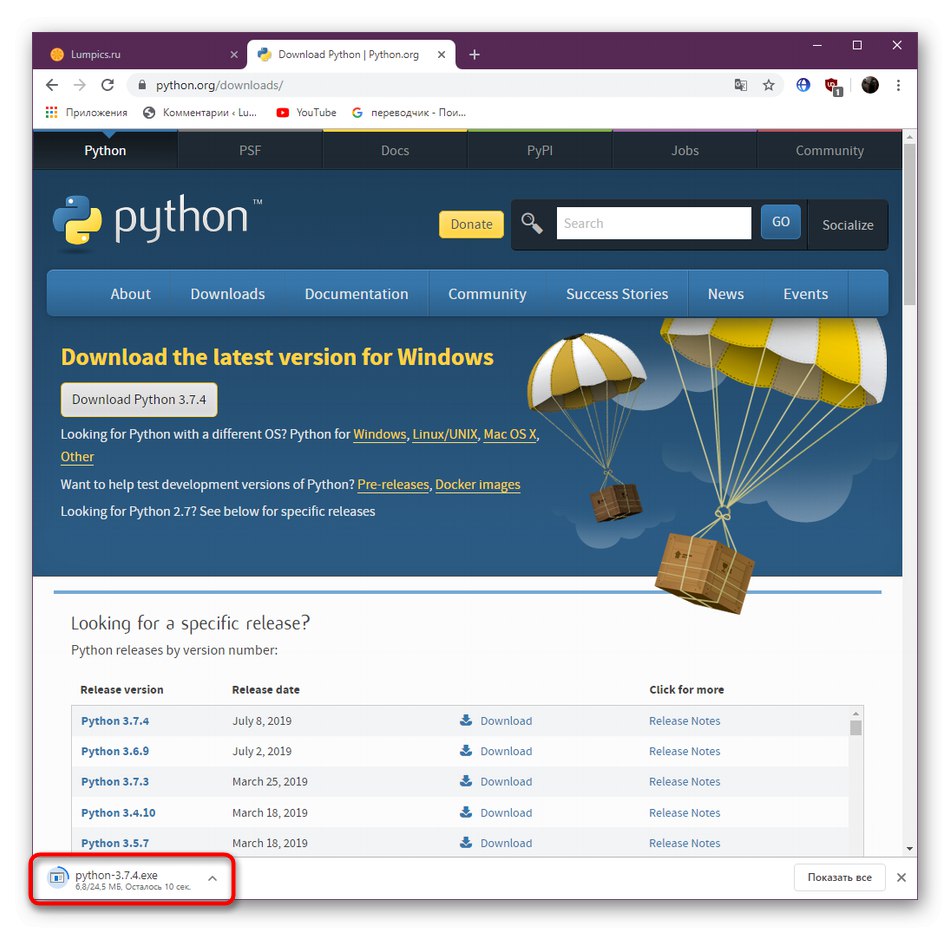Select the PSF top menu item
950x932 pixels.
[x=250, y=150]
